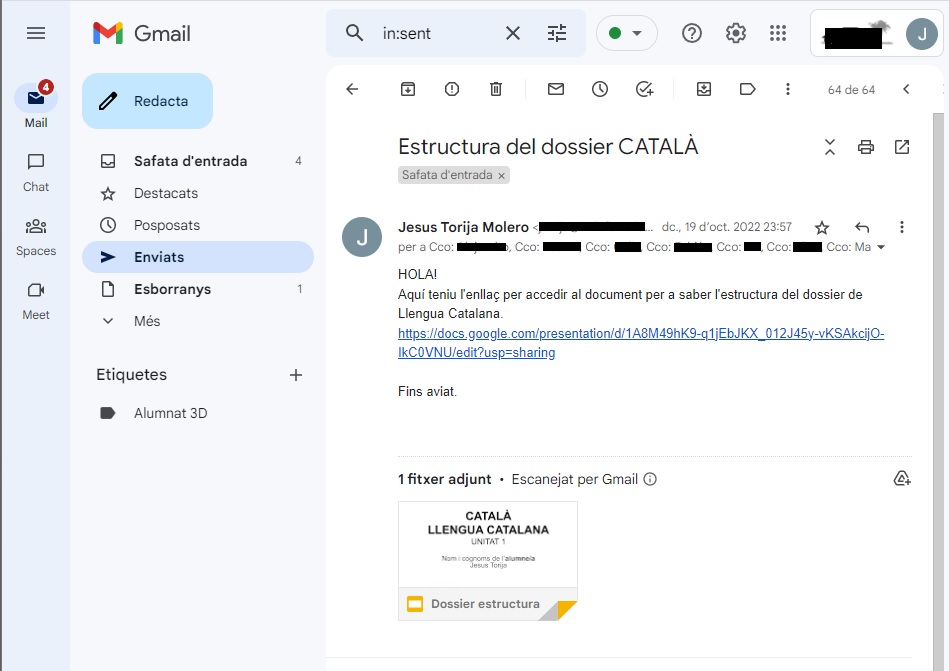
Task: Open the active status indicator dropdown
Action: click(x=627, y=33)
